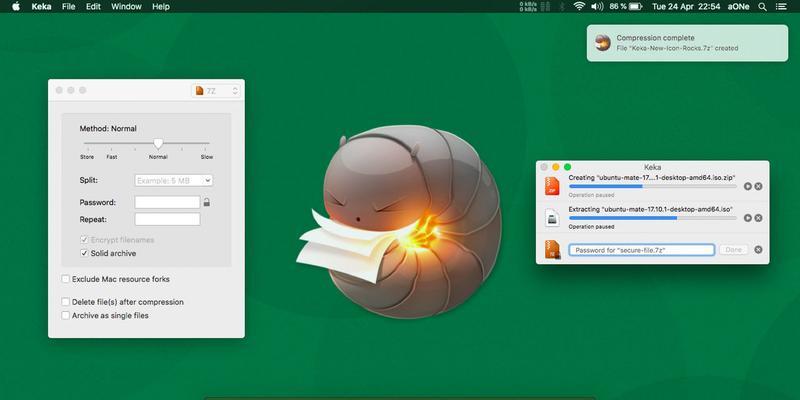Click the progress bar of zip creation
The height and width of the screenshot is (400, 800).
pyautogui.click(x=653, y=186)
